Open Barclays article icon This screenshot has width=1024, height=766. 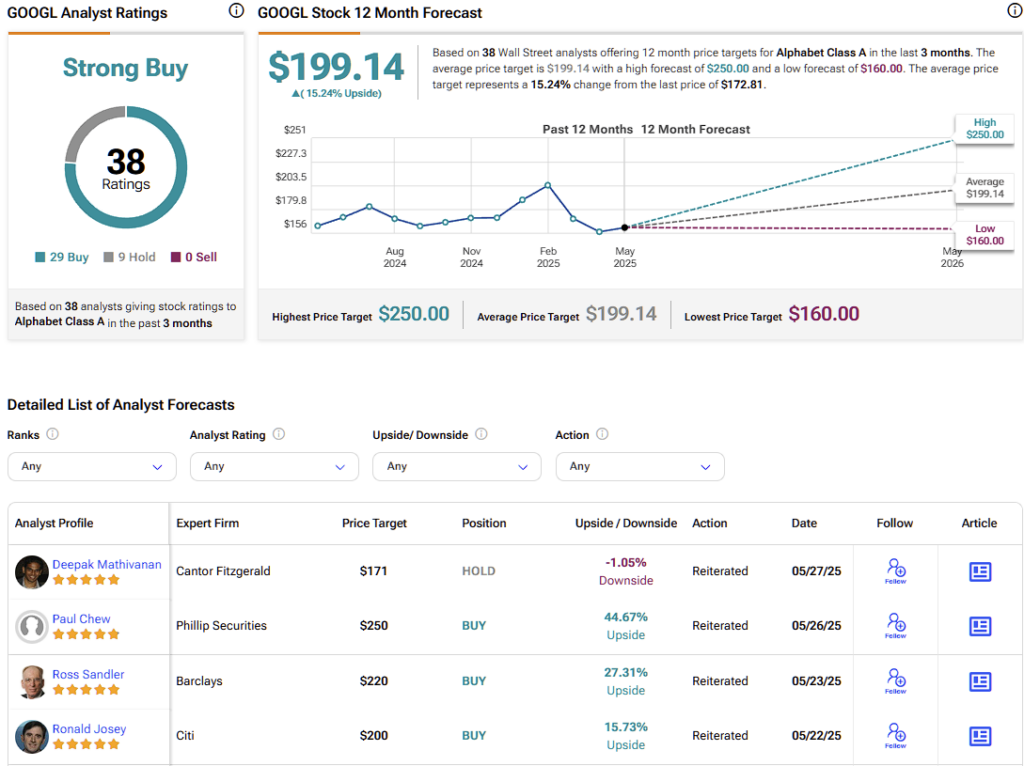[x=980, y=682]
